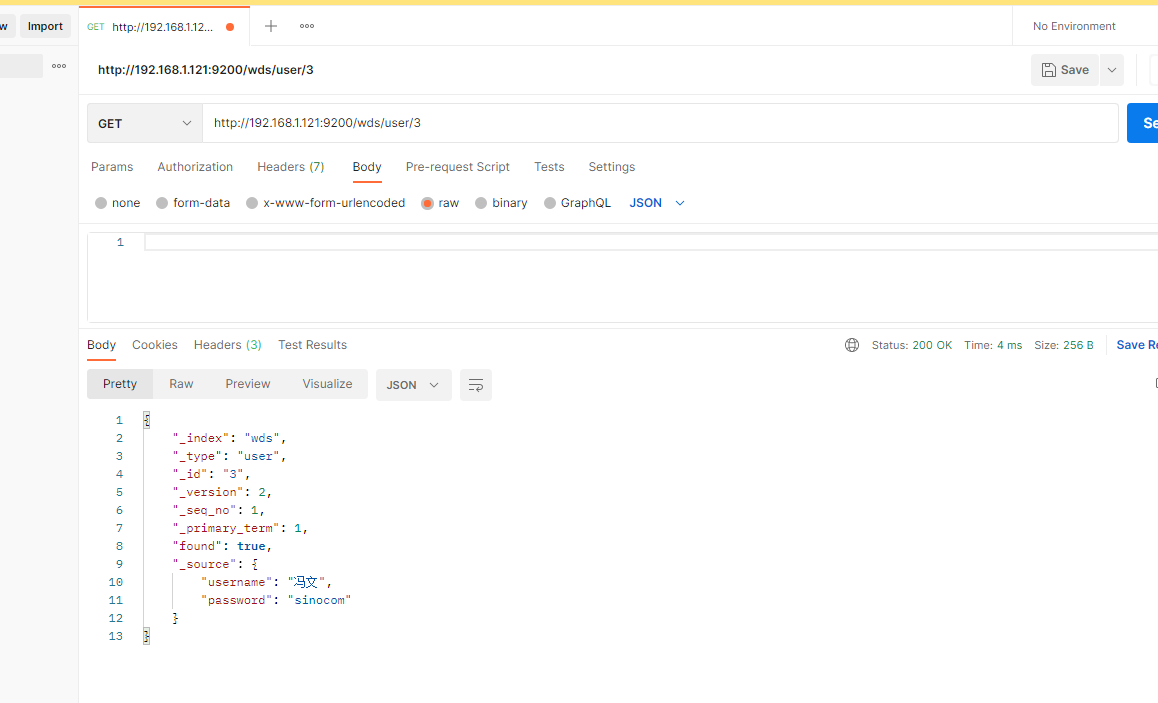Select the x-www-form-urlencoded radio option
Viewport: 1158px width, 703px height.
pyautogui.click(x=252, y=203)
